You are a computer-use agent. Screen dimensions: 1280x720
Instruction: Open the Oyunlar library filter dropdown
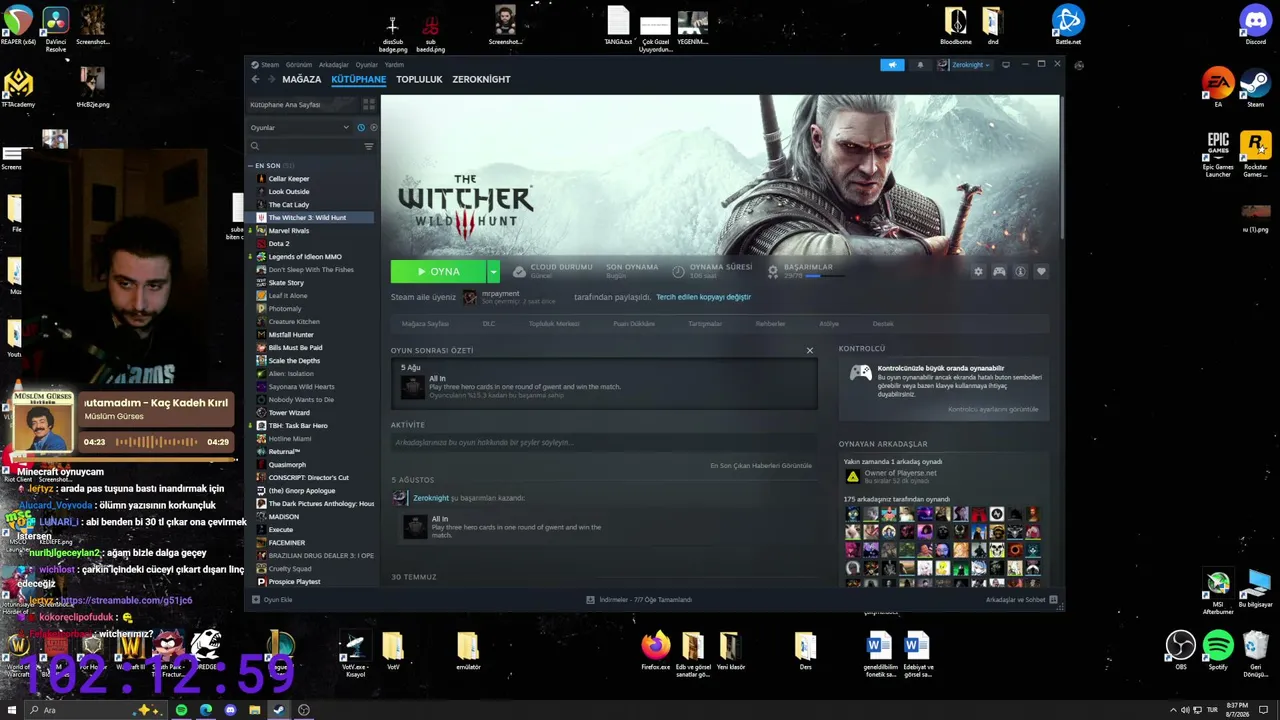300,127
